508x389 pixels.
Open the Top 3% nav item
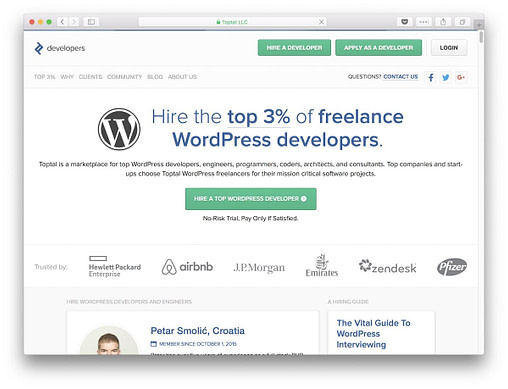pos(45,77)
